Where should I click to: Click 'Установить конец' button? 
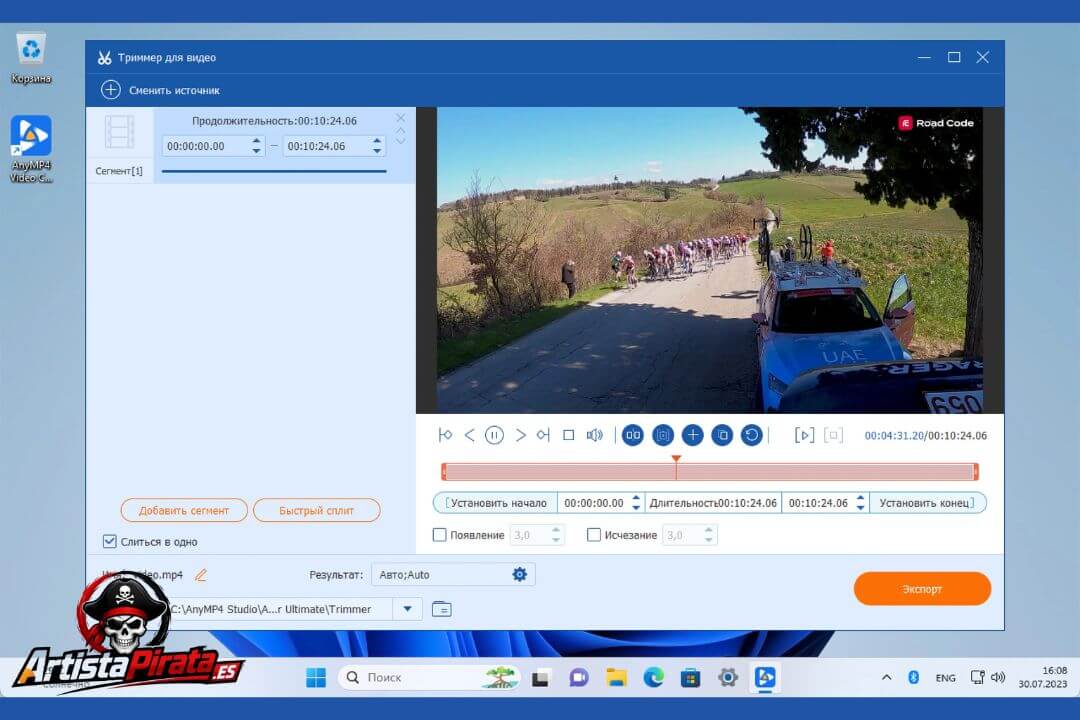pos(927,503)
